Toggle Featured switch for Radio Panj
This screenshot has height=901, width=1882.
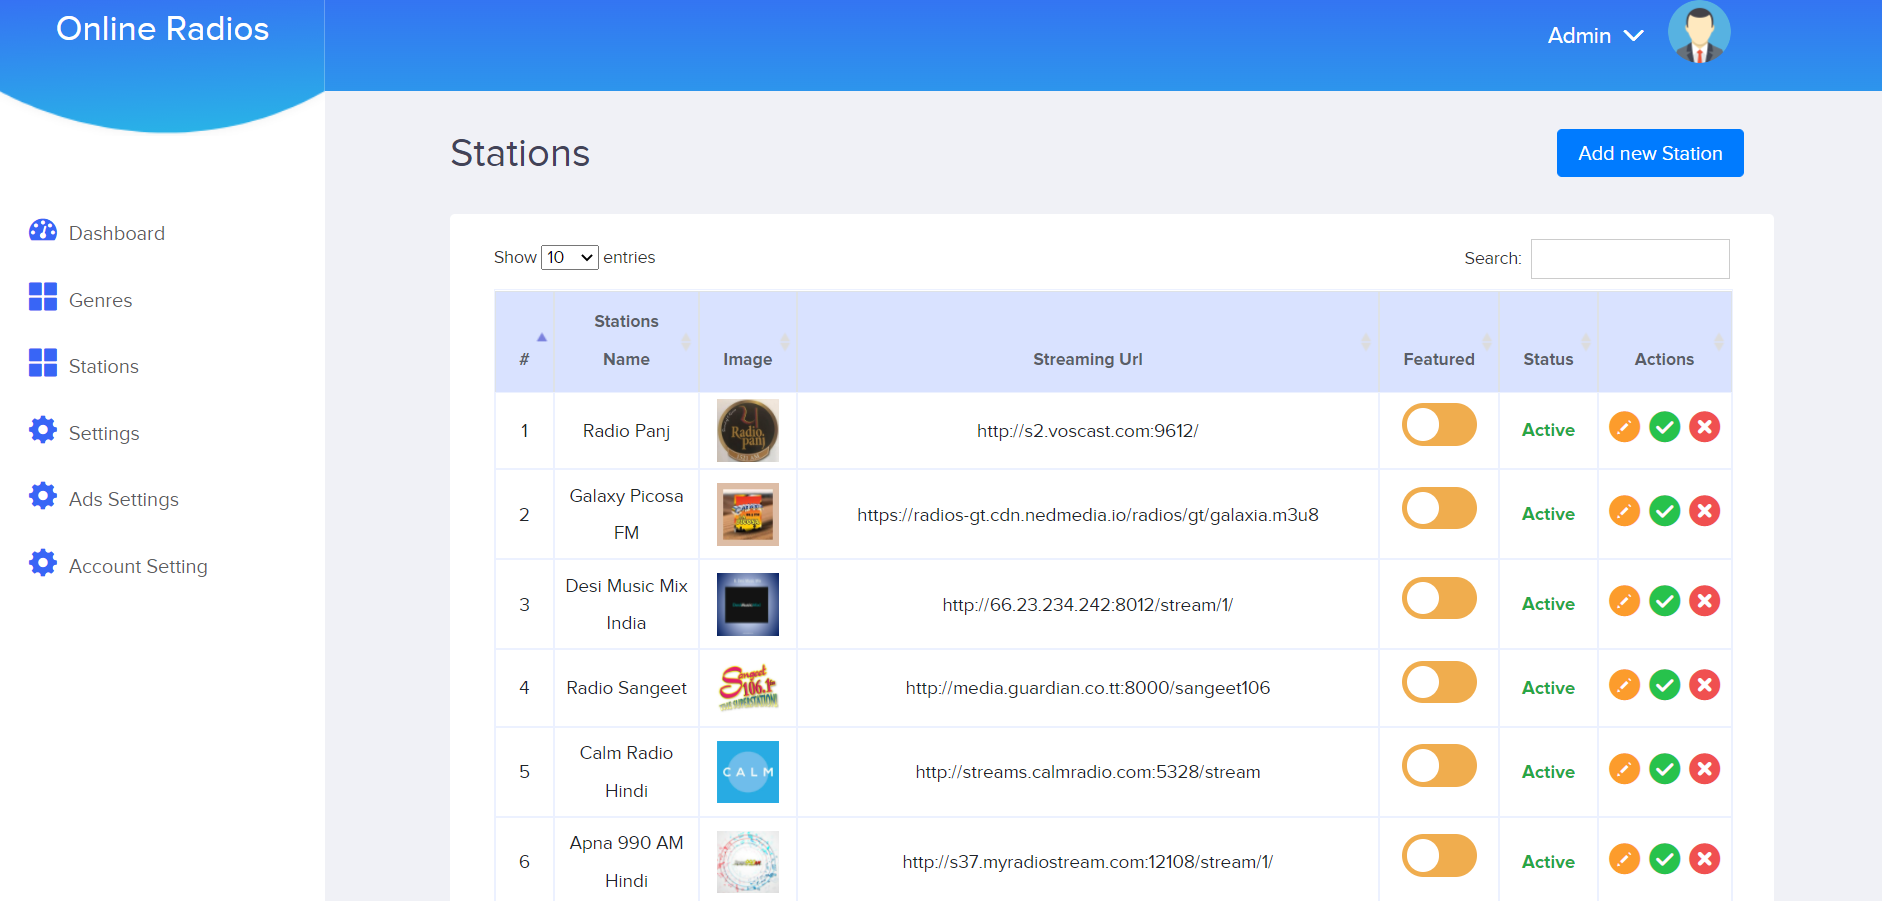tap(1439, 425)
